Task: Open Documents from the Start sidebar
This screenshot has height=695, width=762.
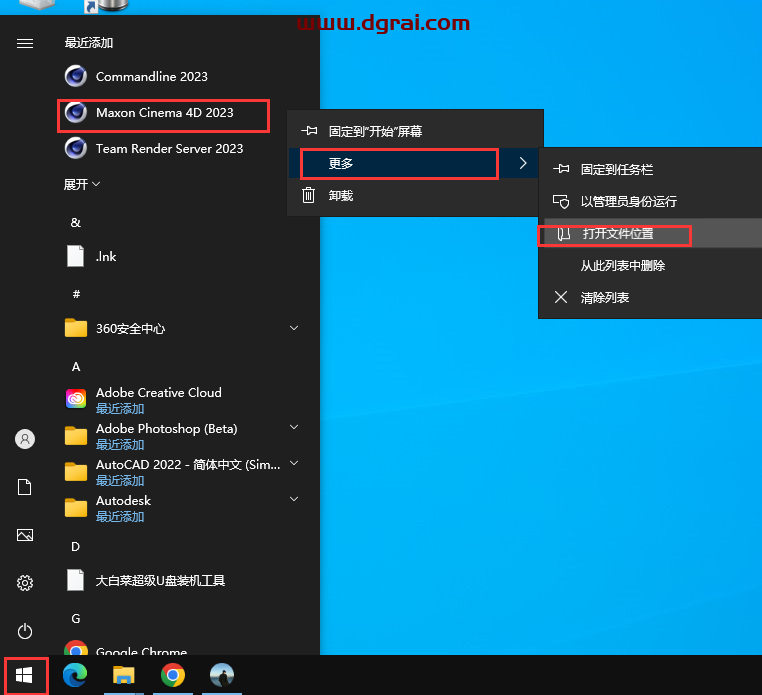Action: pos(25,487)
